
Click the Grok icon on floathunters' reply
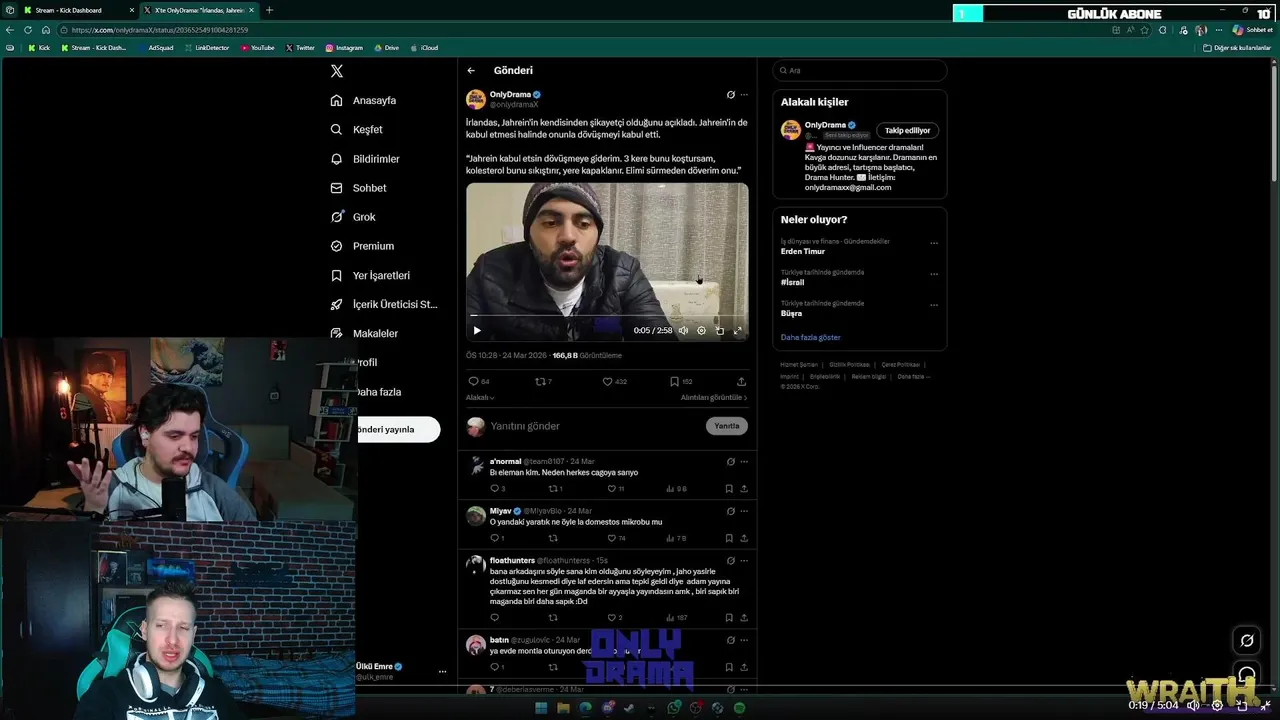click(731, 560)
